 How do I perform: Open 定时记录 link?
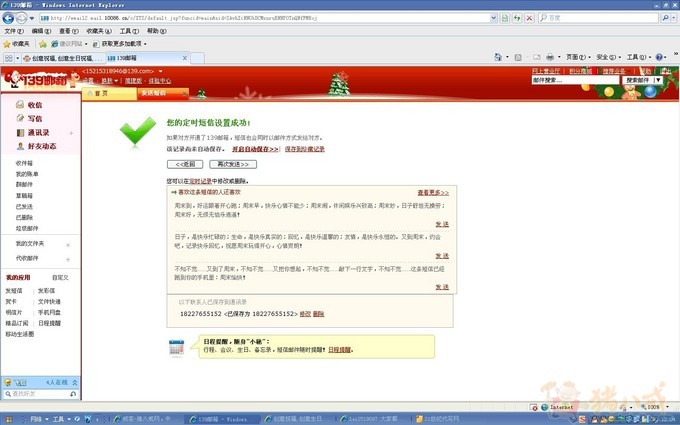point(200,181)
